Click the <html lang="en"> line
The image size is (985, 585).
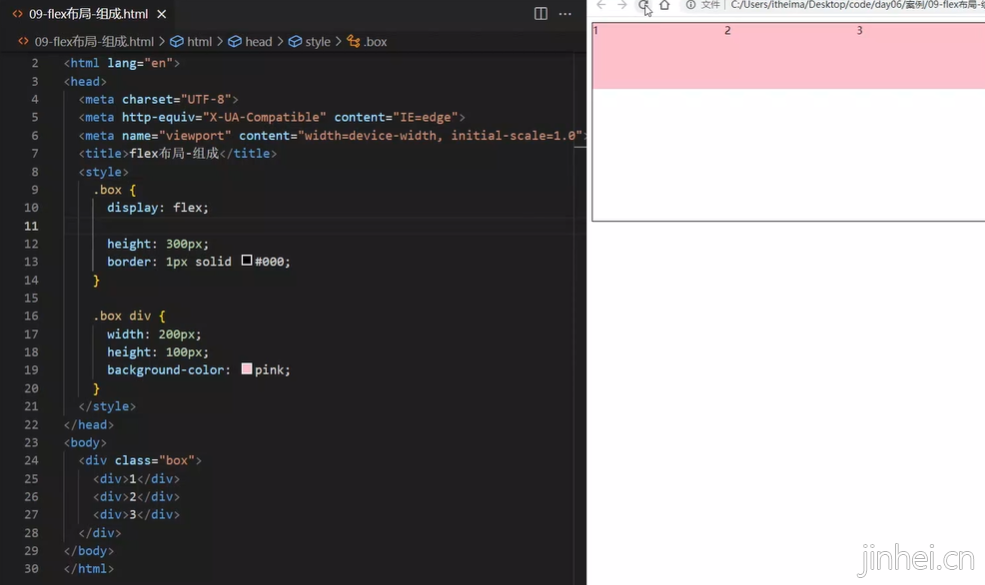pos(122,63)
